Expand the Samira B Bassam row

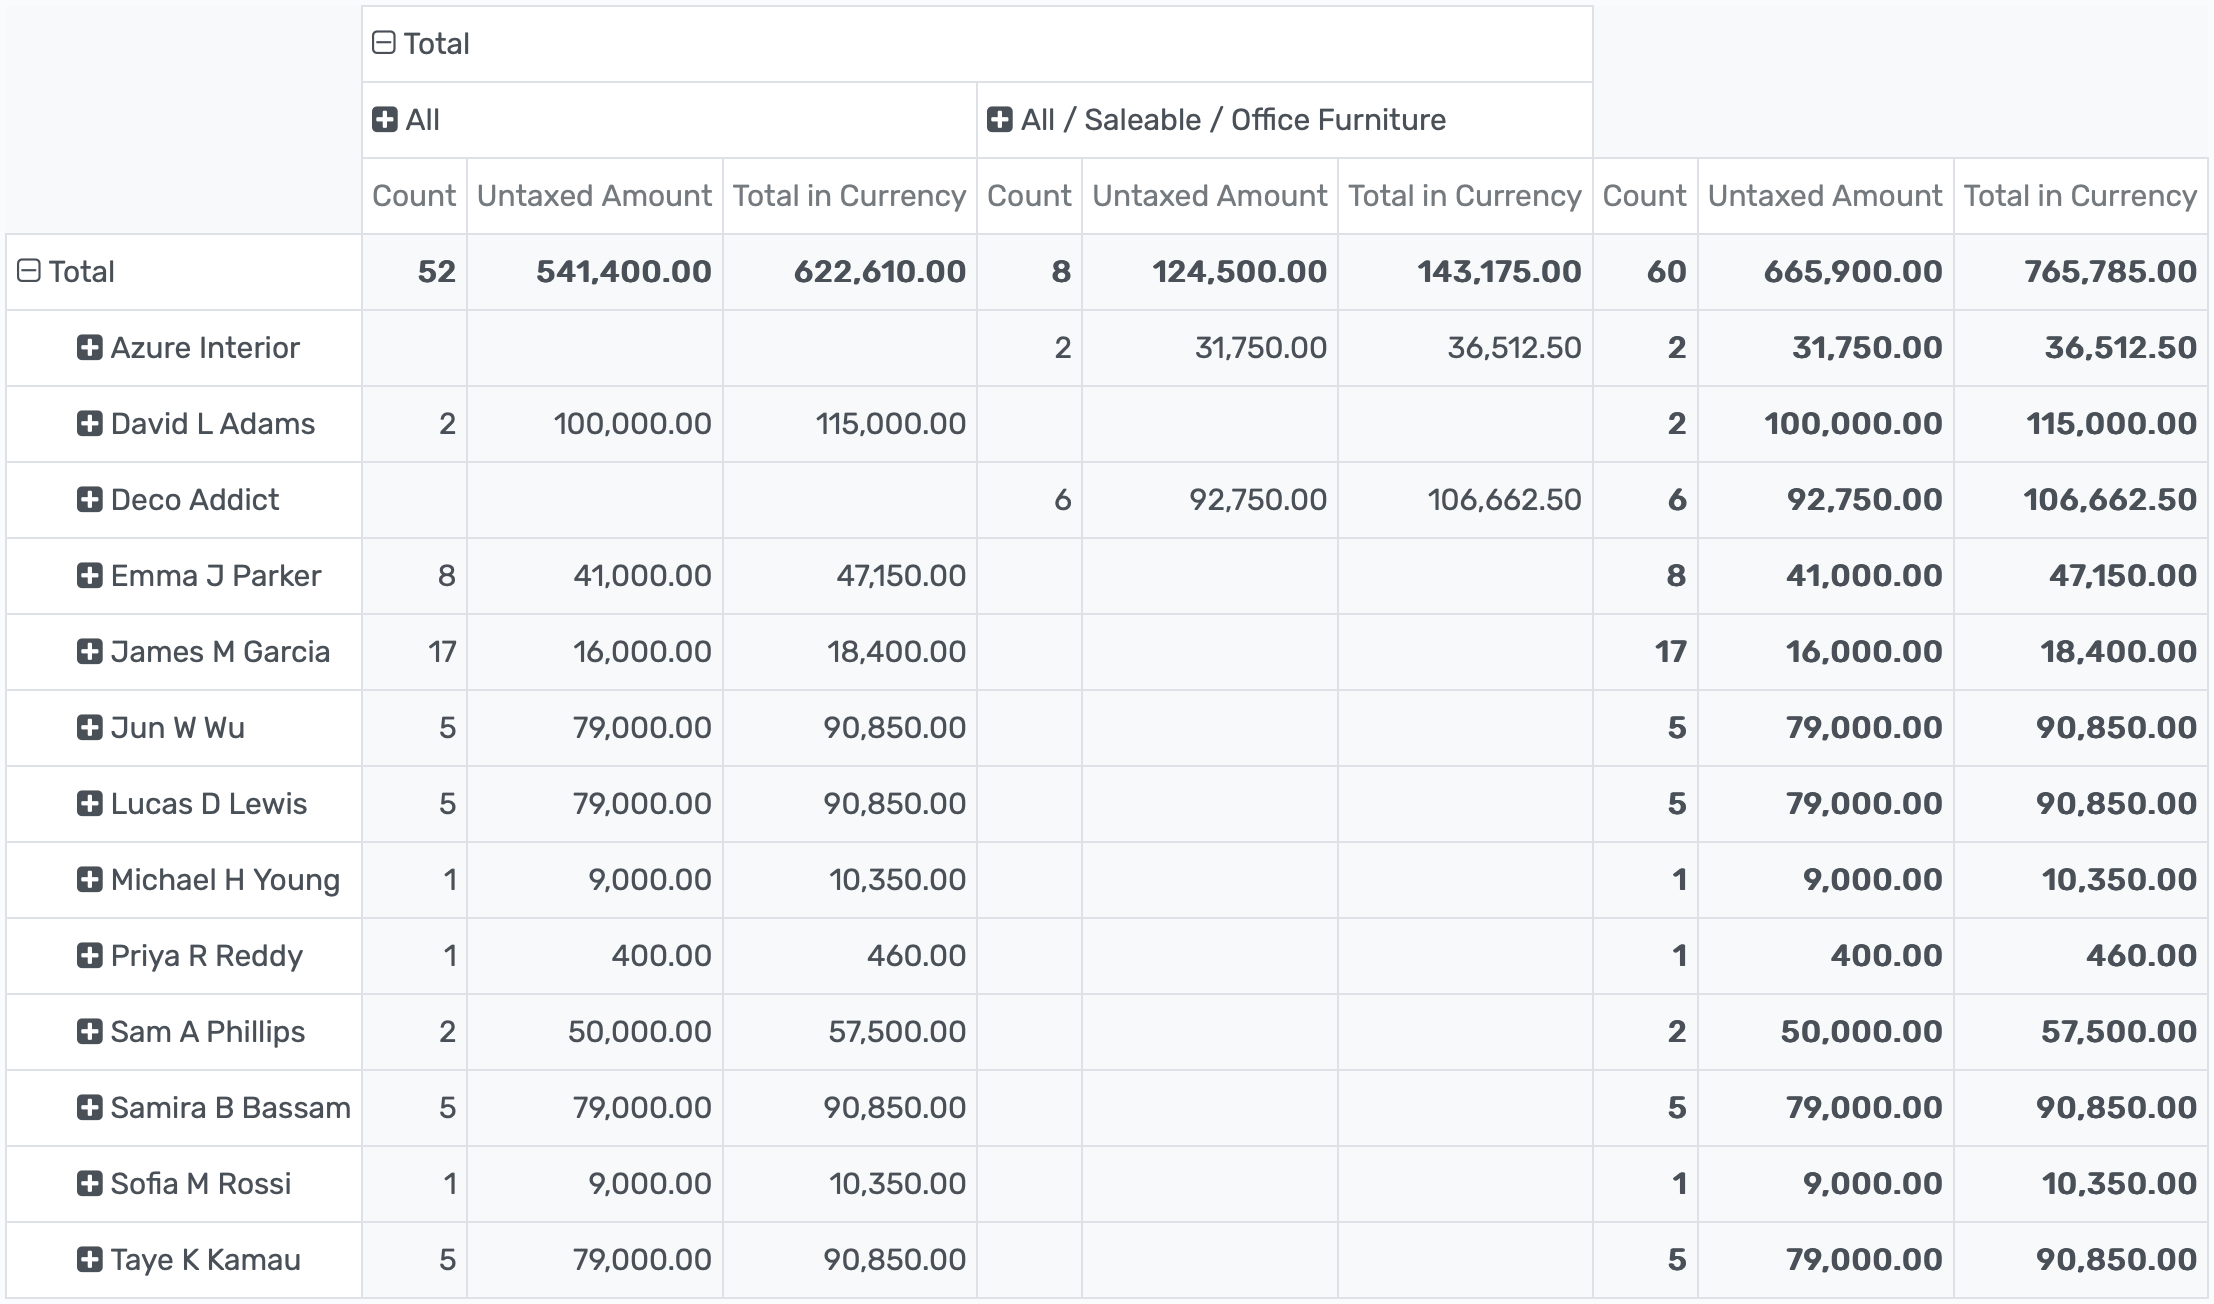pyautogui.click(x=89, y=1107)
